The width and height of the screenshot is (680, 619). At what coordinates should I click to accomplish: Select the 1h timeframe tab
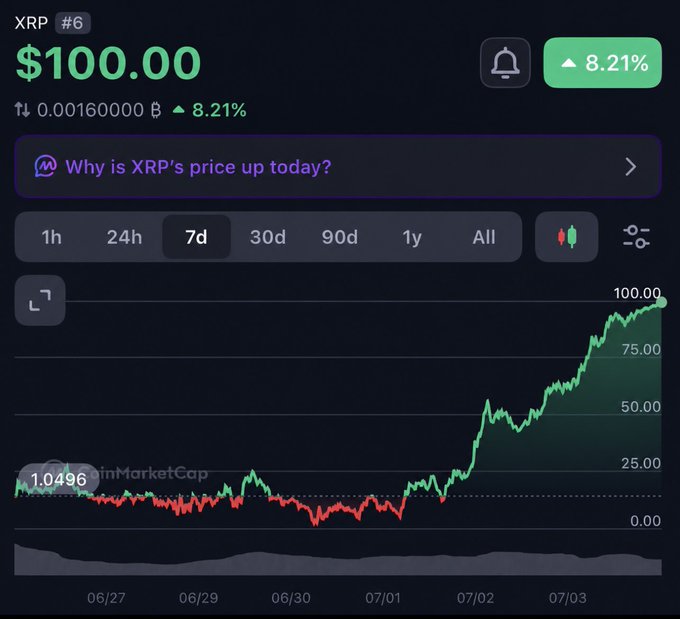[x=51, y=237]
